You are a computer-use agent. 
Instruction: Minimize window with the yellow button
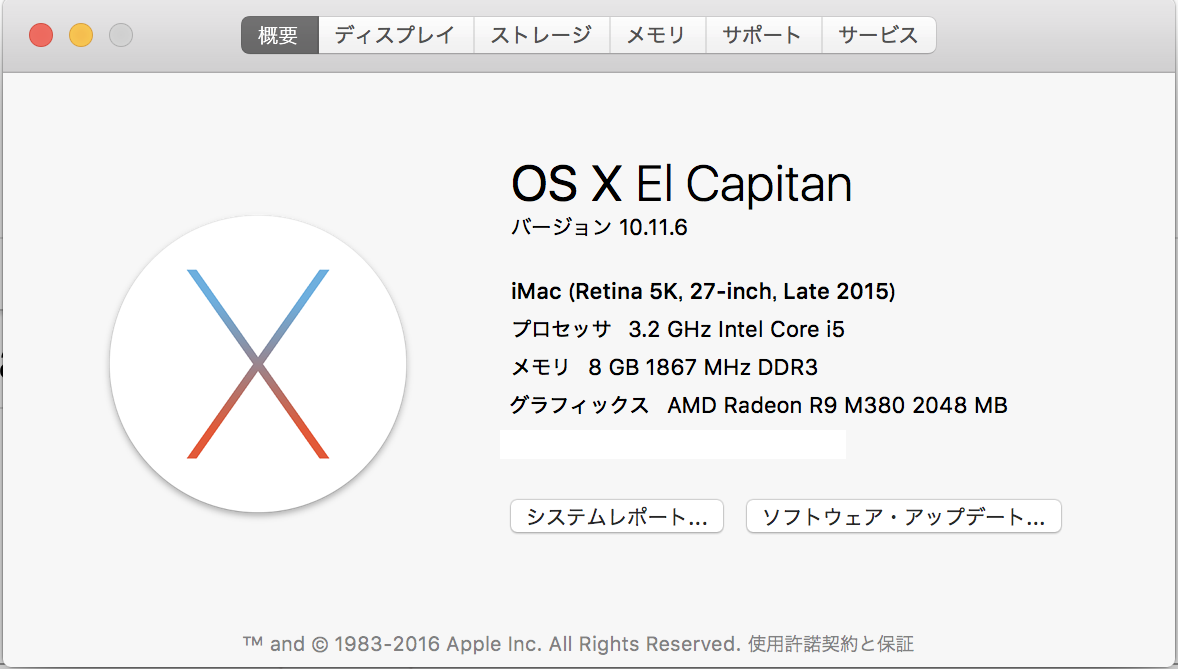81,35
